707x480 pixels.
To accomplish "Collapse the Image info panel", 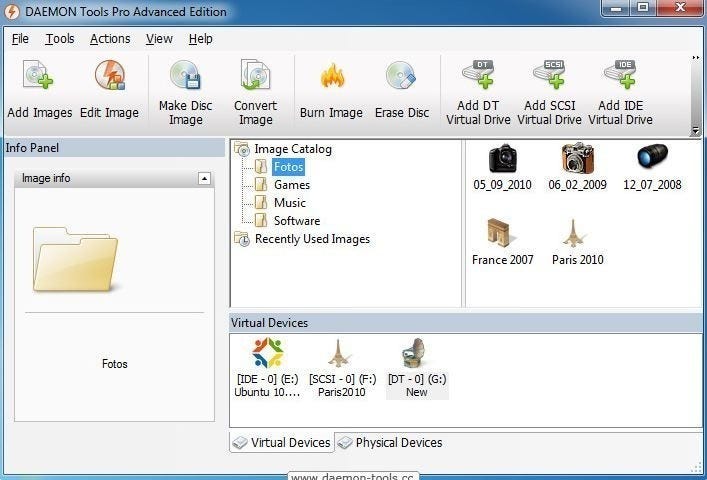I will point(204,178).
